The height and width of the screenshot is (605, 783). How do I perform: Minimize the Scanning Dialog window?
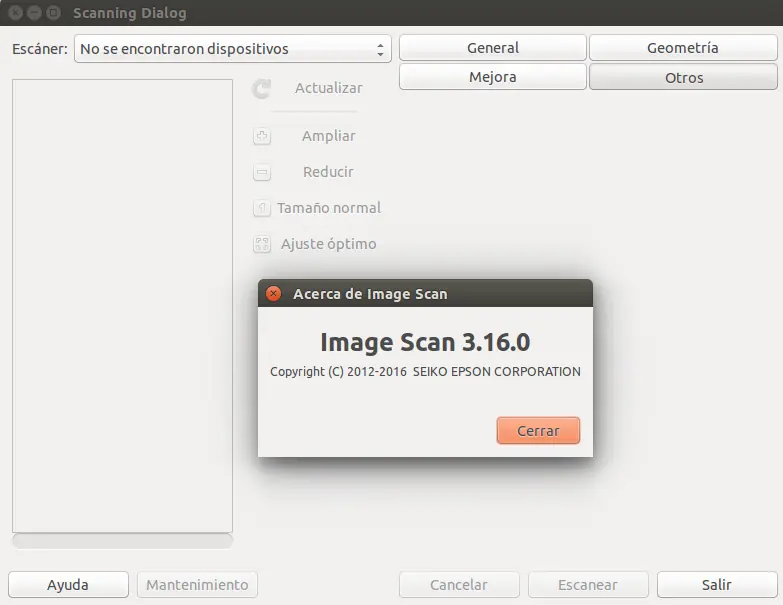click(34, 12)
